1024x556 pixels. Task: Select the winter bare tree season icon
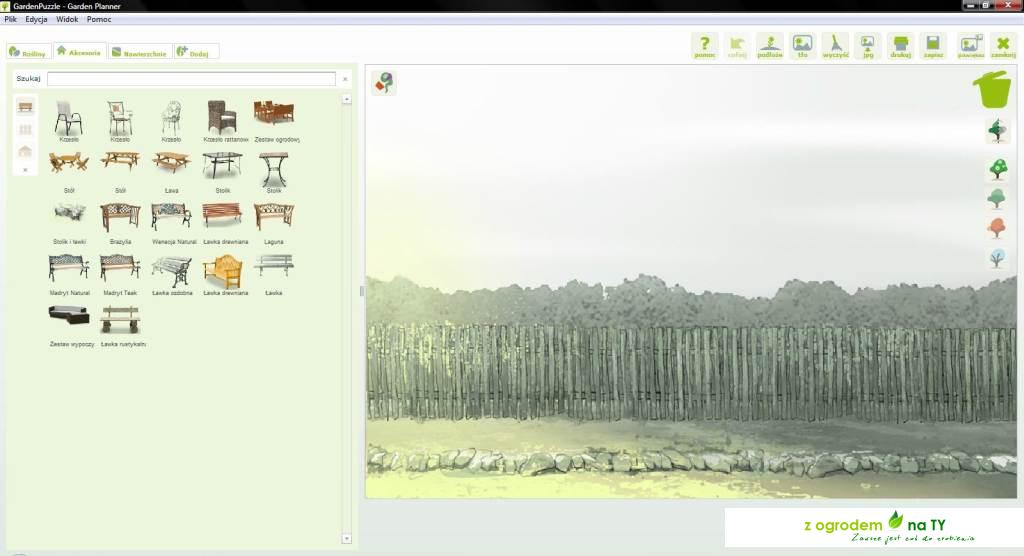point(997,258)
